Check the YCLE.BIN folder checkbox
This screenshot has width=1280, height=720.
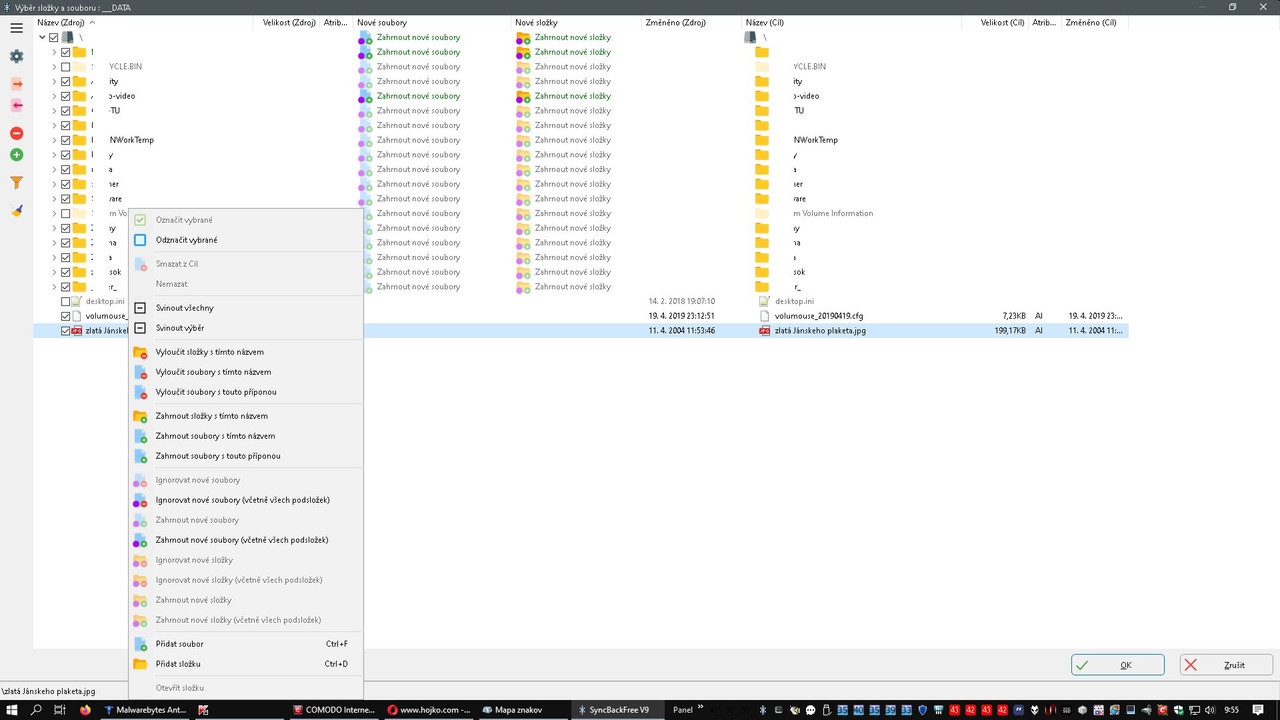(x=66, y=67)
